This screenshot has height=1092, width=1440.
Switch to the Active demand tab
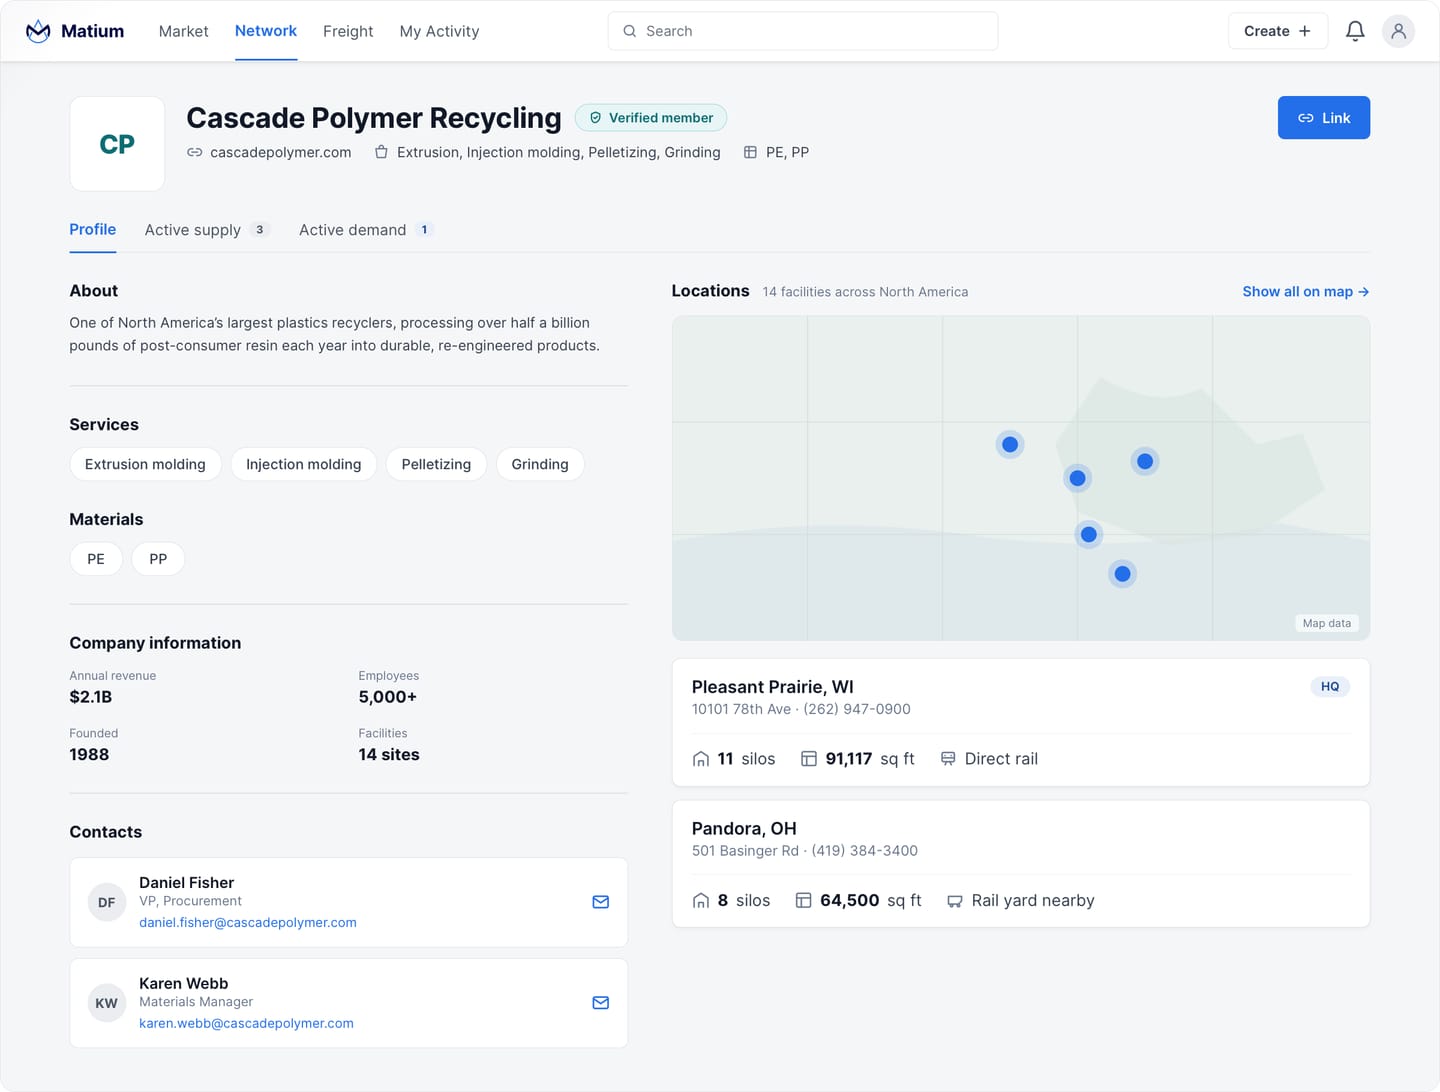click(x=366, y=230)
